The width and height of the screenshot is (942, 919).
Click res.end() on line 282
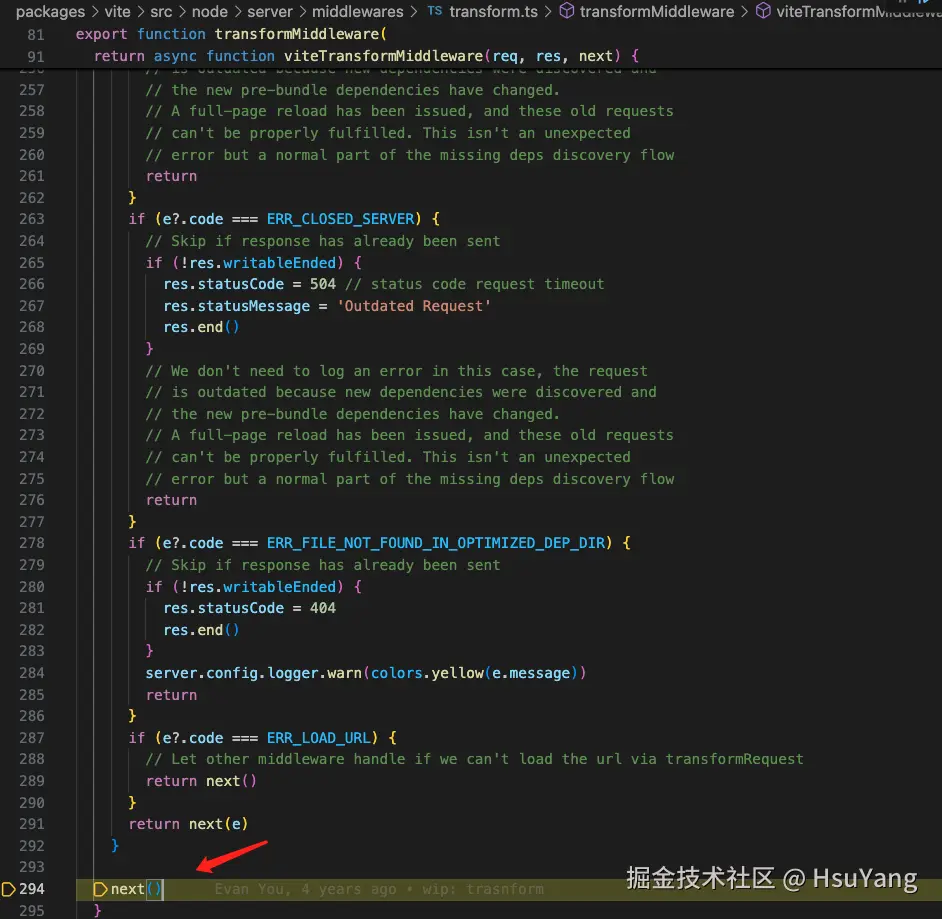(x=201, y=630)
